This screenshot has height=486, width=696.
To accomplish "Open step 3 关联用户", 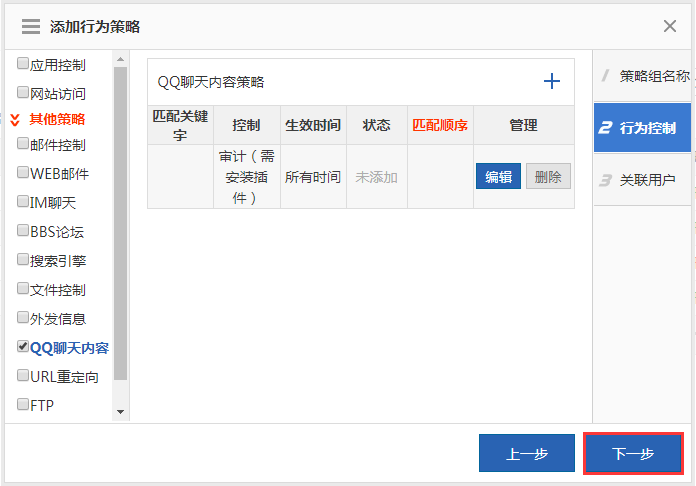I will (x=643, y=180).
